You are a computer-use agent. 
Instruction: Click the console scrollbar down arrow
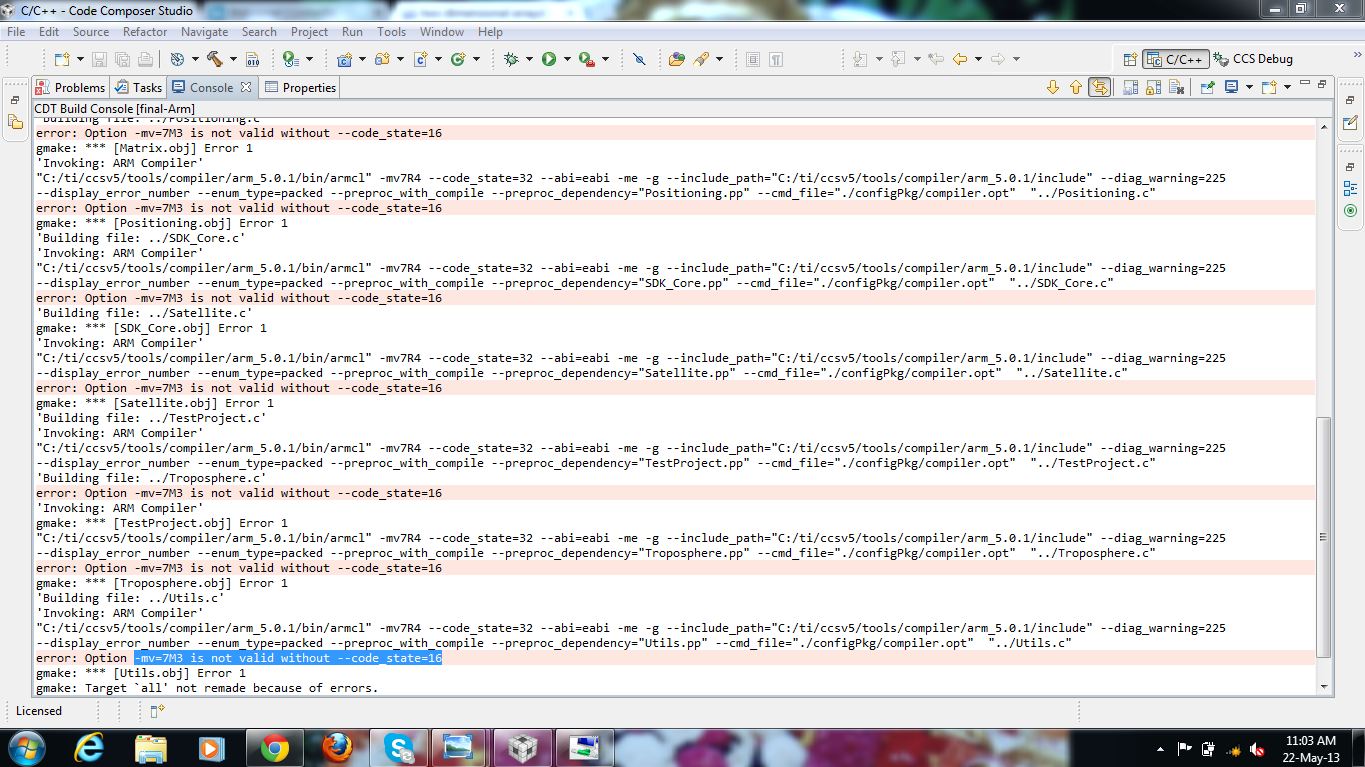point(1325,687)
